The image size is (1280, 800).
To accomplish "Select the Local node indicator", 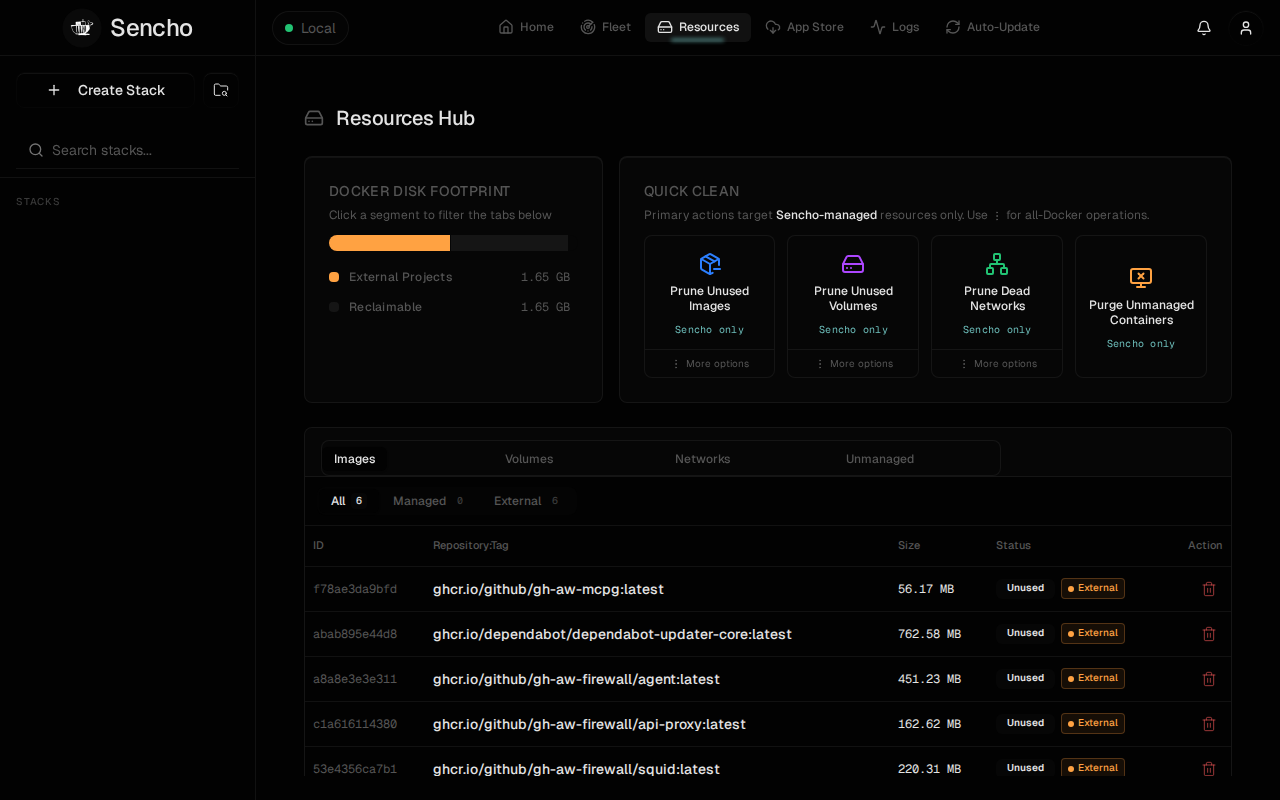I will pos(310,28).
